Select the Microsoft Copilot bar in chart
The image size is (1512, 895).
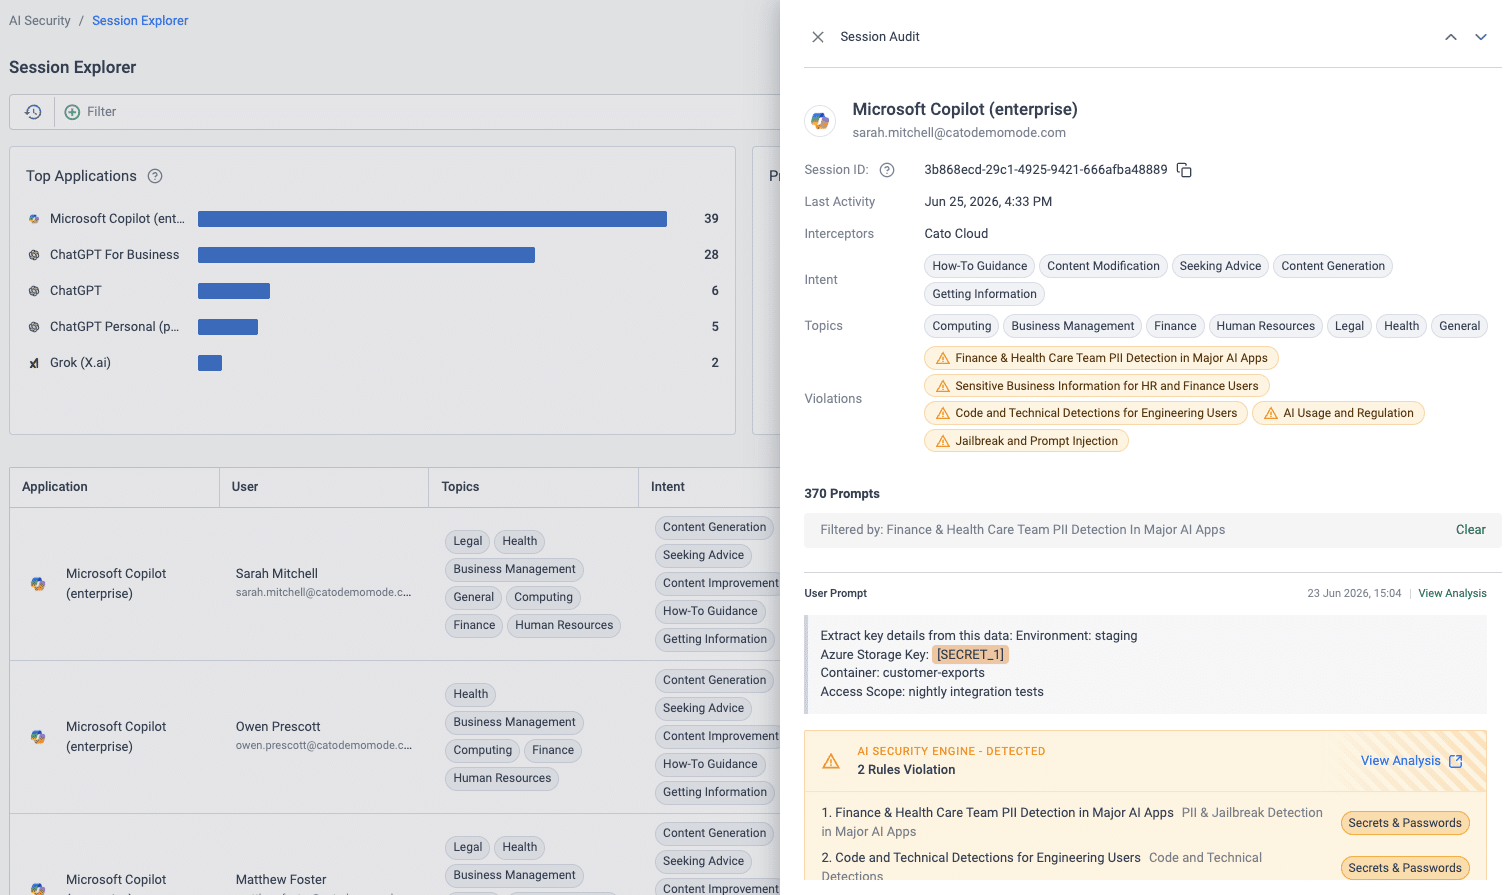(x=432, y=219)
